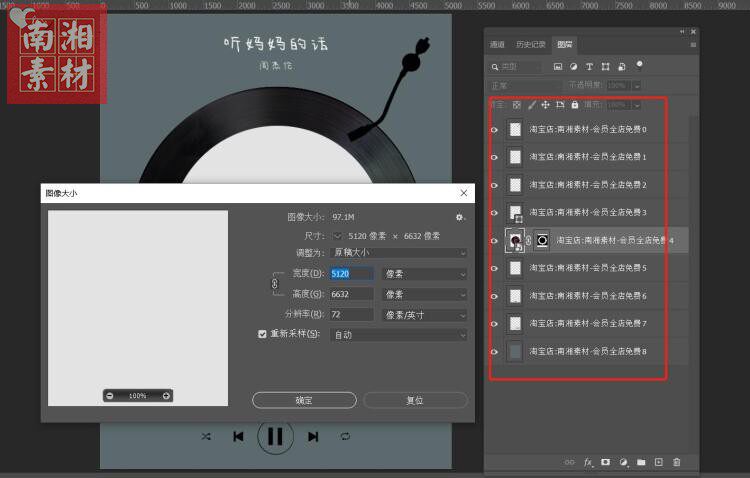This screenshot has width=750, height=478.
Task: Add a layer mask via bottom icon
Action: 606,462
